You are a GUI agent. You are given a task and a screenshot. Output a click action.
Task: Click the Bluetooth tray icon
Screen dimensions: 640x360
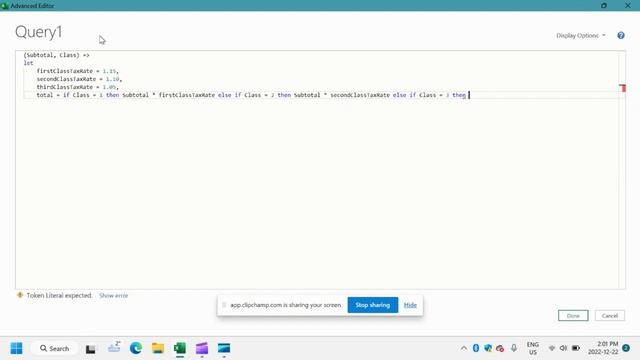476,348
